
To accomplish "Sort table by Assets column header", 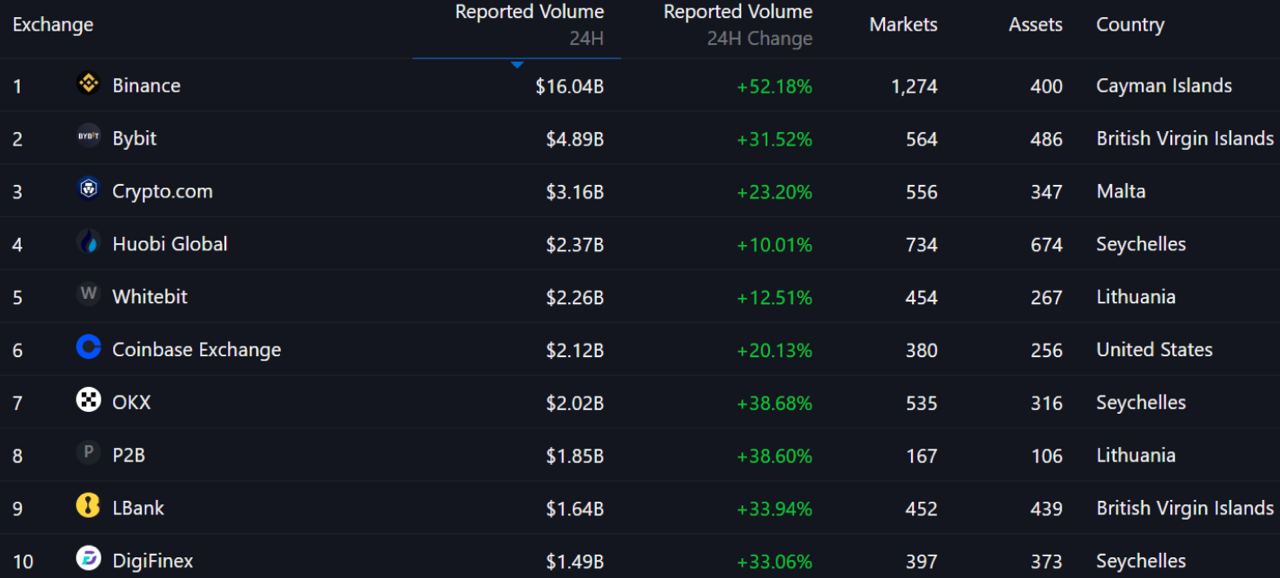I will click(x=1035, y=25).
